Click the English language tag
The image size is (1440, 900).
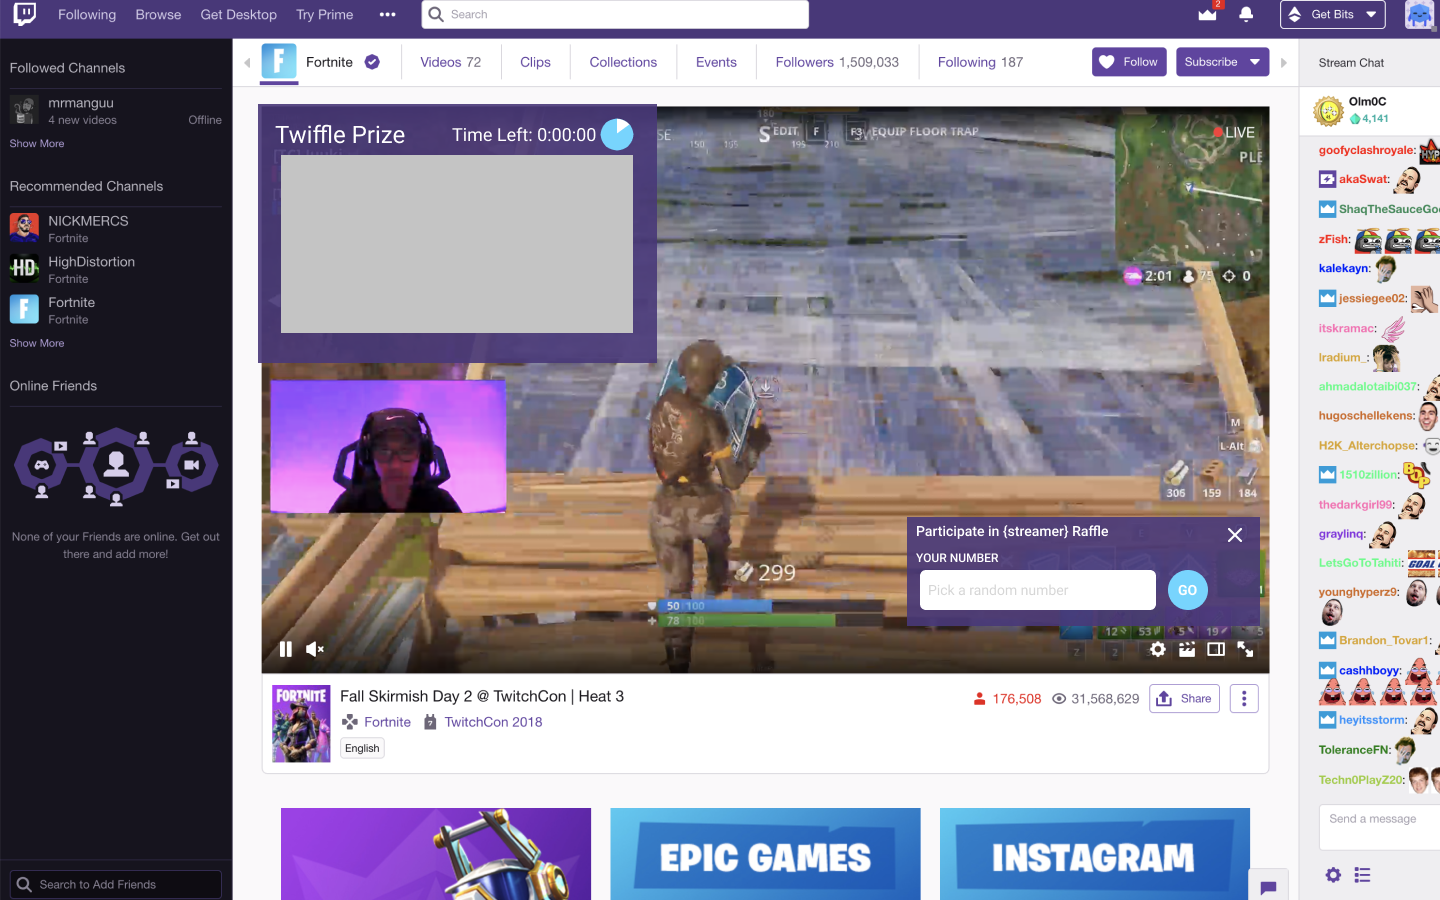coord(362,748)
